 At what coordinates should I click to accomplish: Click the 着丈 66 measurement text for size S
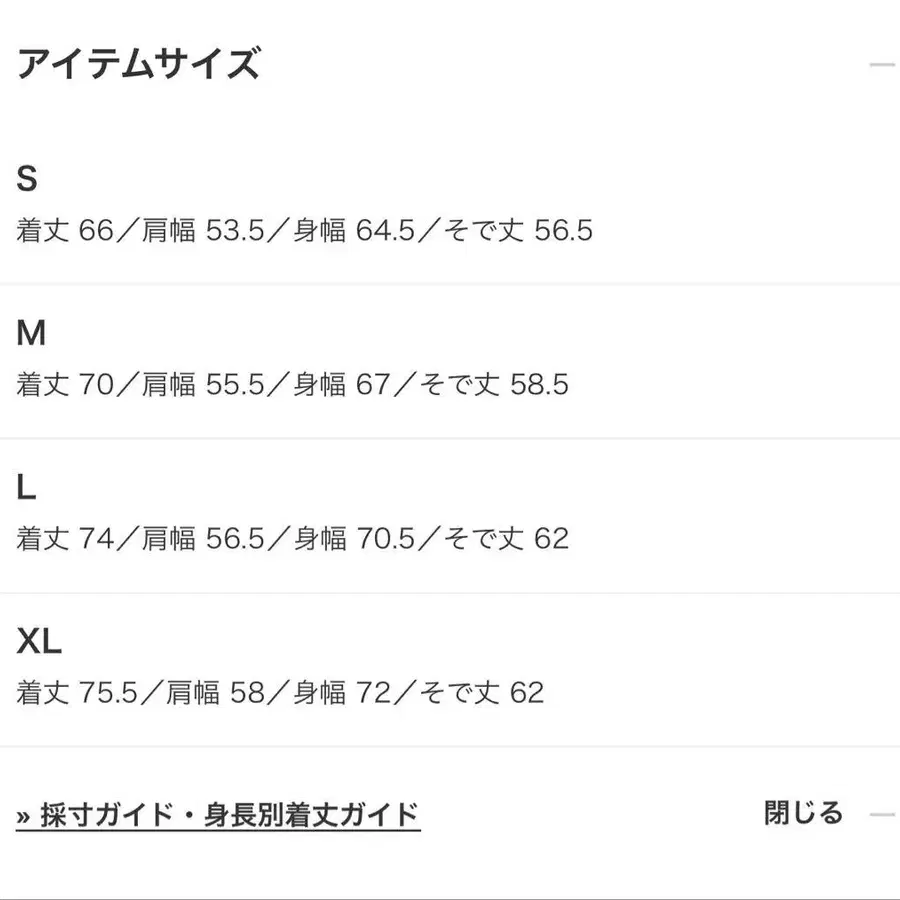click(x=62, y=230)
